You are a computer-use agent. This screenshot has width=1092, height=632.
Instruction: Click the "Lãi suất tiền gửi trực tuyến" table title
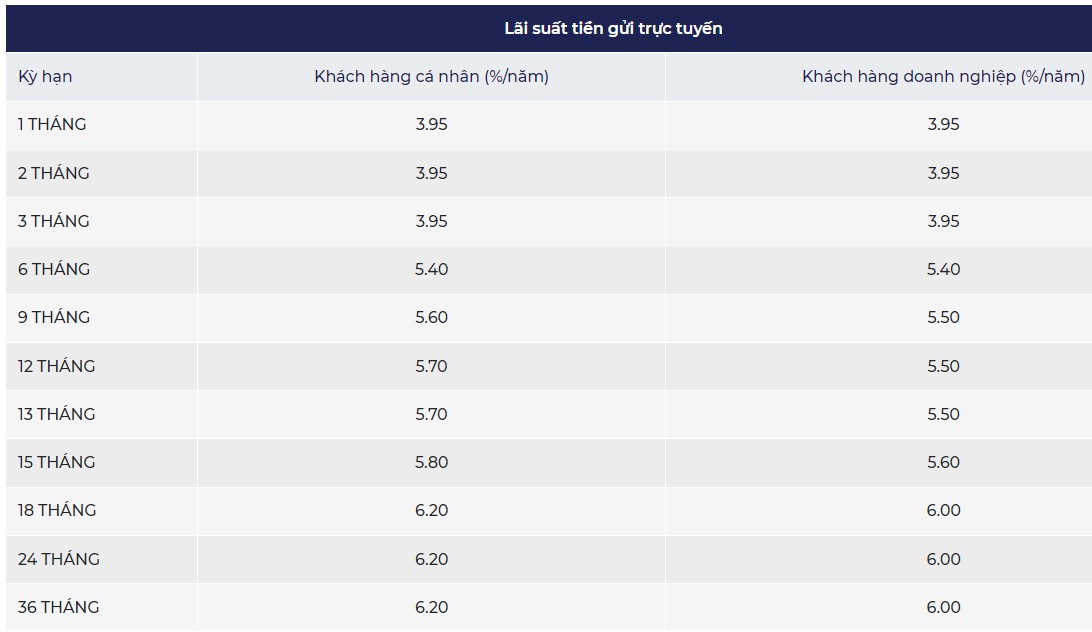tap(613, 28)
